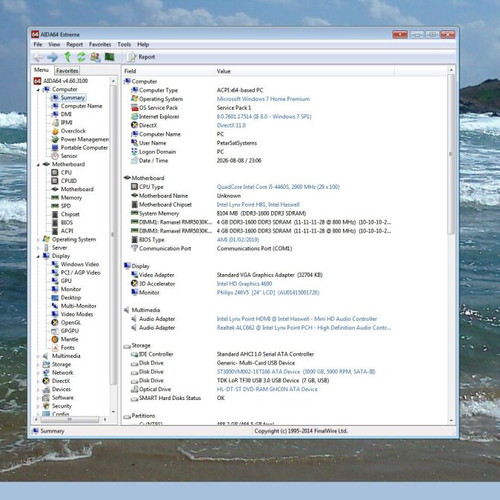Viewport: 500px width, 500px height.
Task: Open the File menu
Action: (38, 44)
